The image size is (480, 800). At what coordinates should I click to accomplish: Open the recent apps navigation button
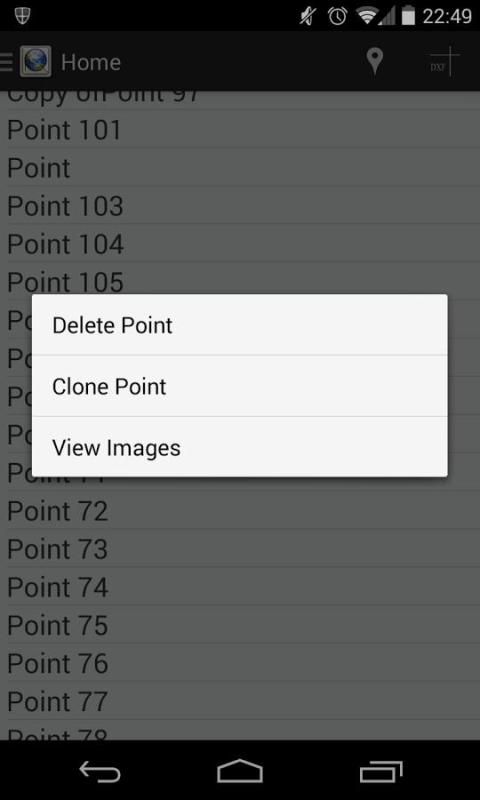coord(381,771)
